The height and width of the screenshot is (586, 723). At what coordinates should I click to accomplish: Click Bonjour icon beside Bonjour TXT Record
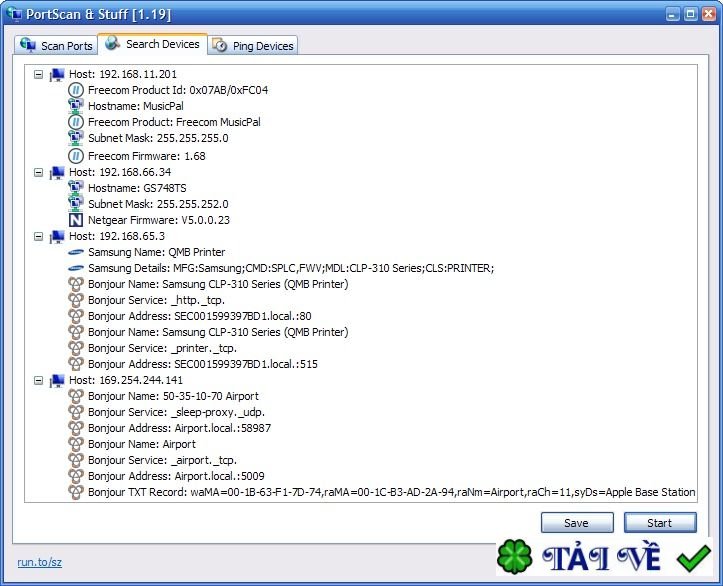[x=76, y=492]
